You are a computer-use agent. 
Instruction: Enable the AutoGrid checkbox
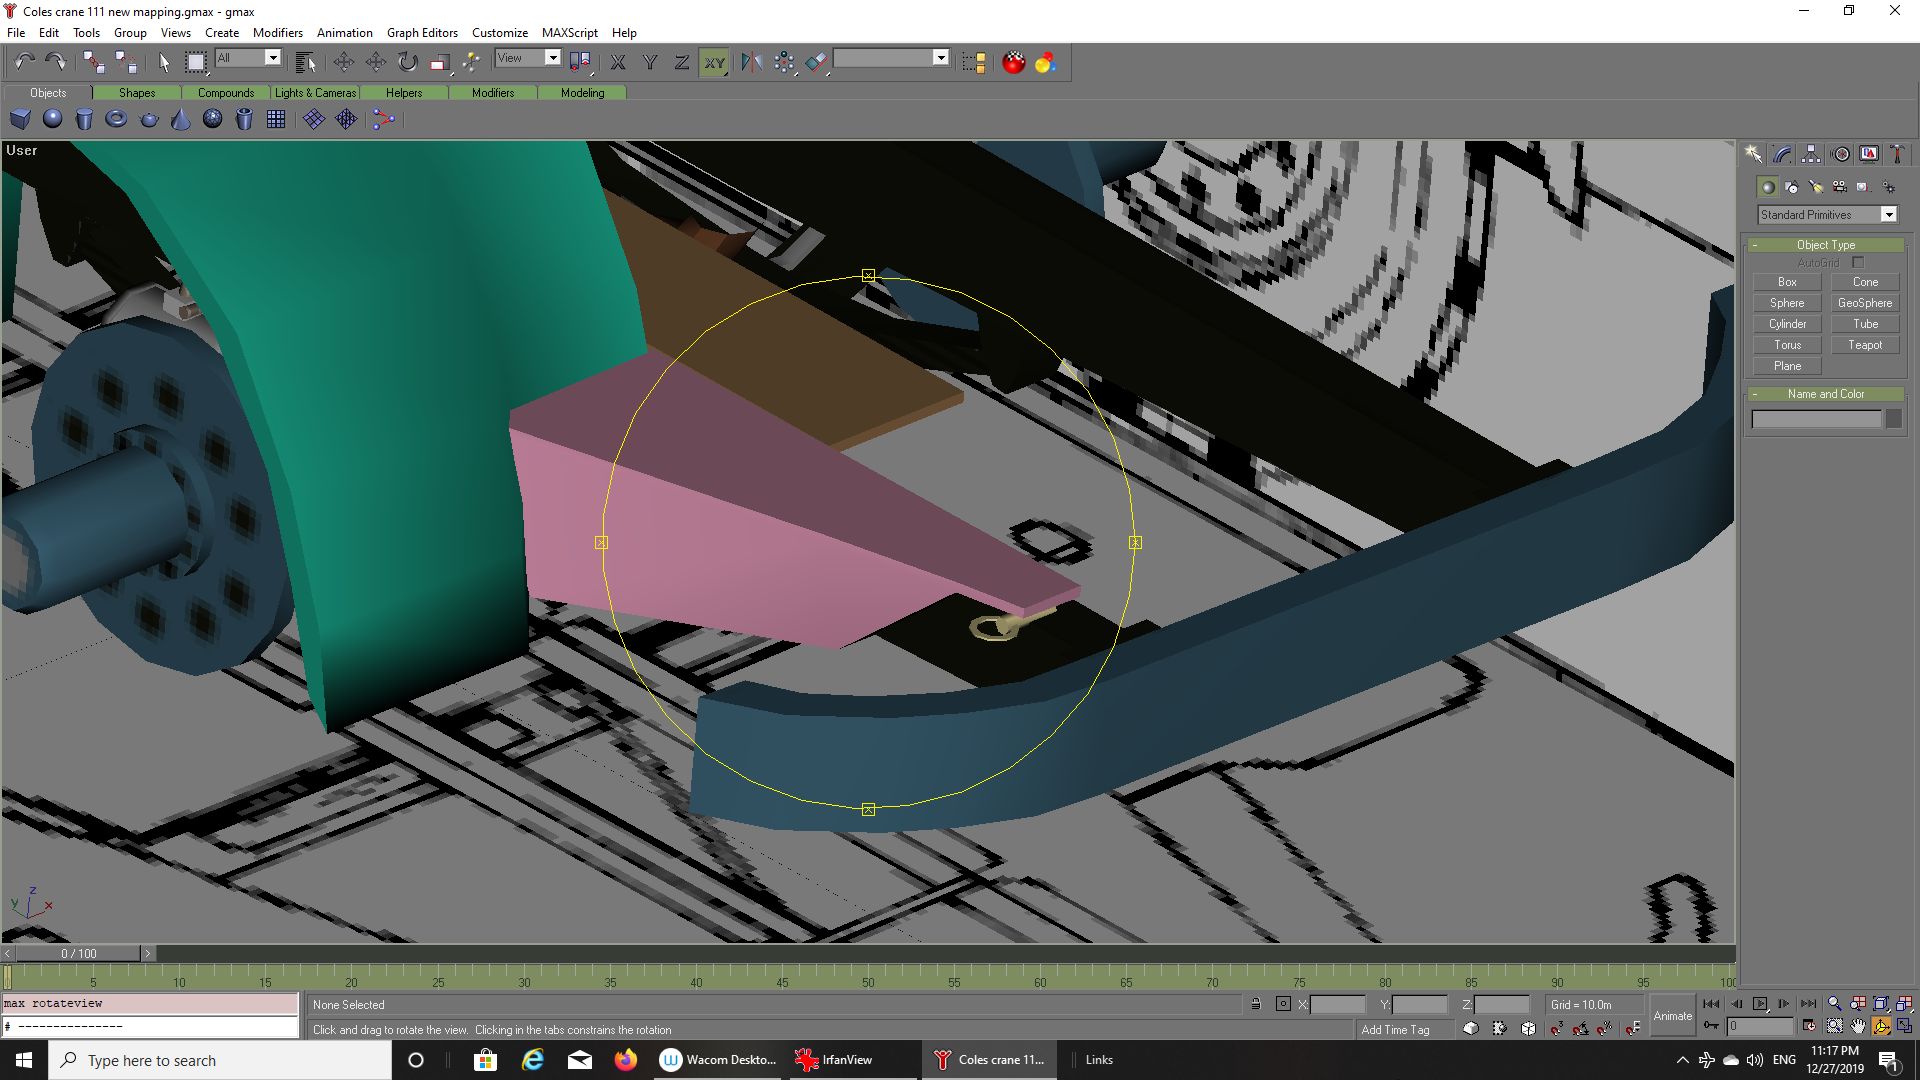(x=1858, y=263)
